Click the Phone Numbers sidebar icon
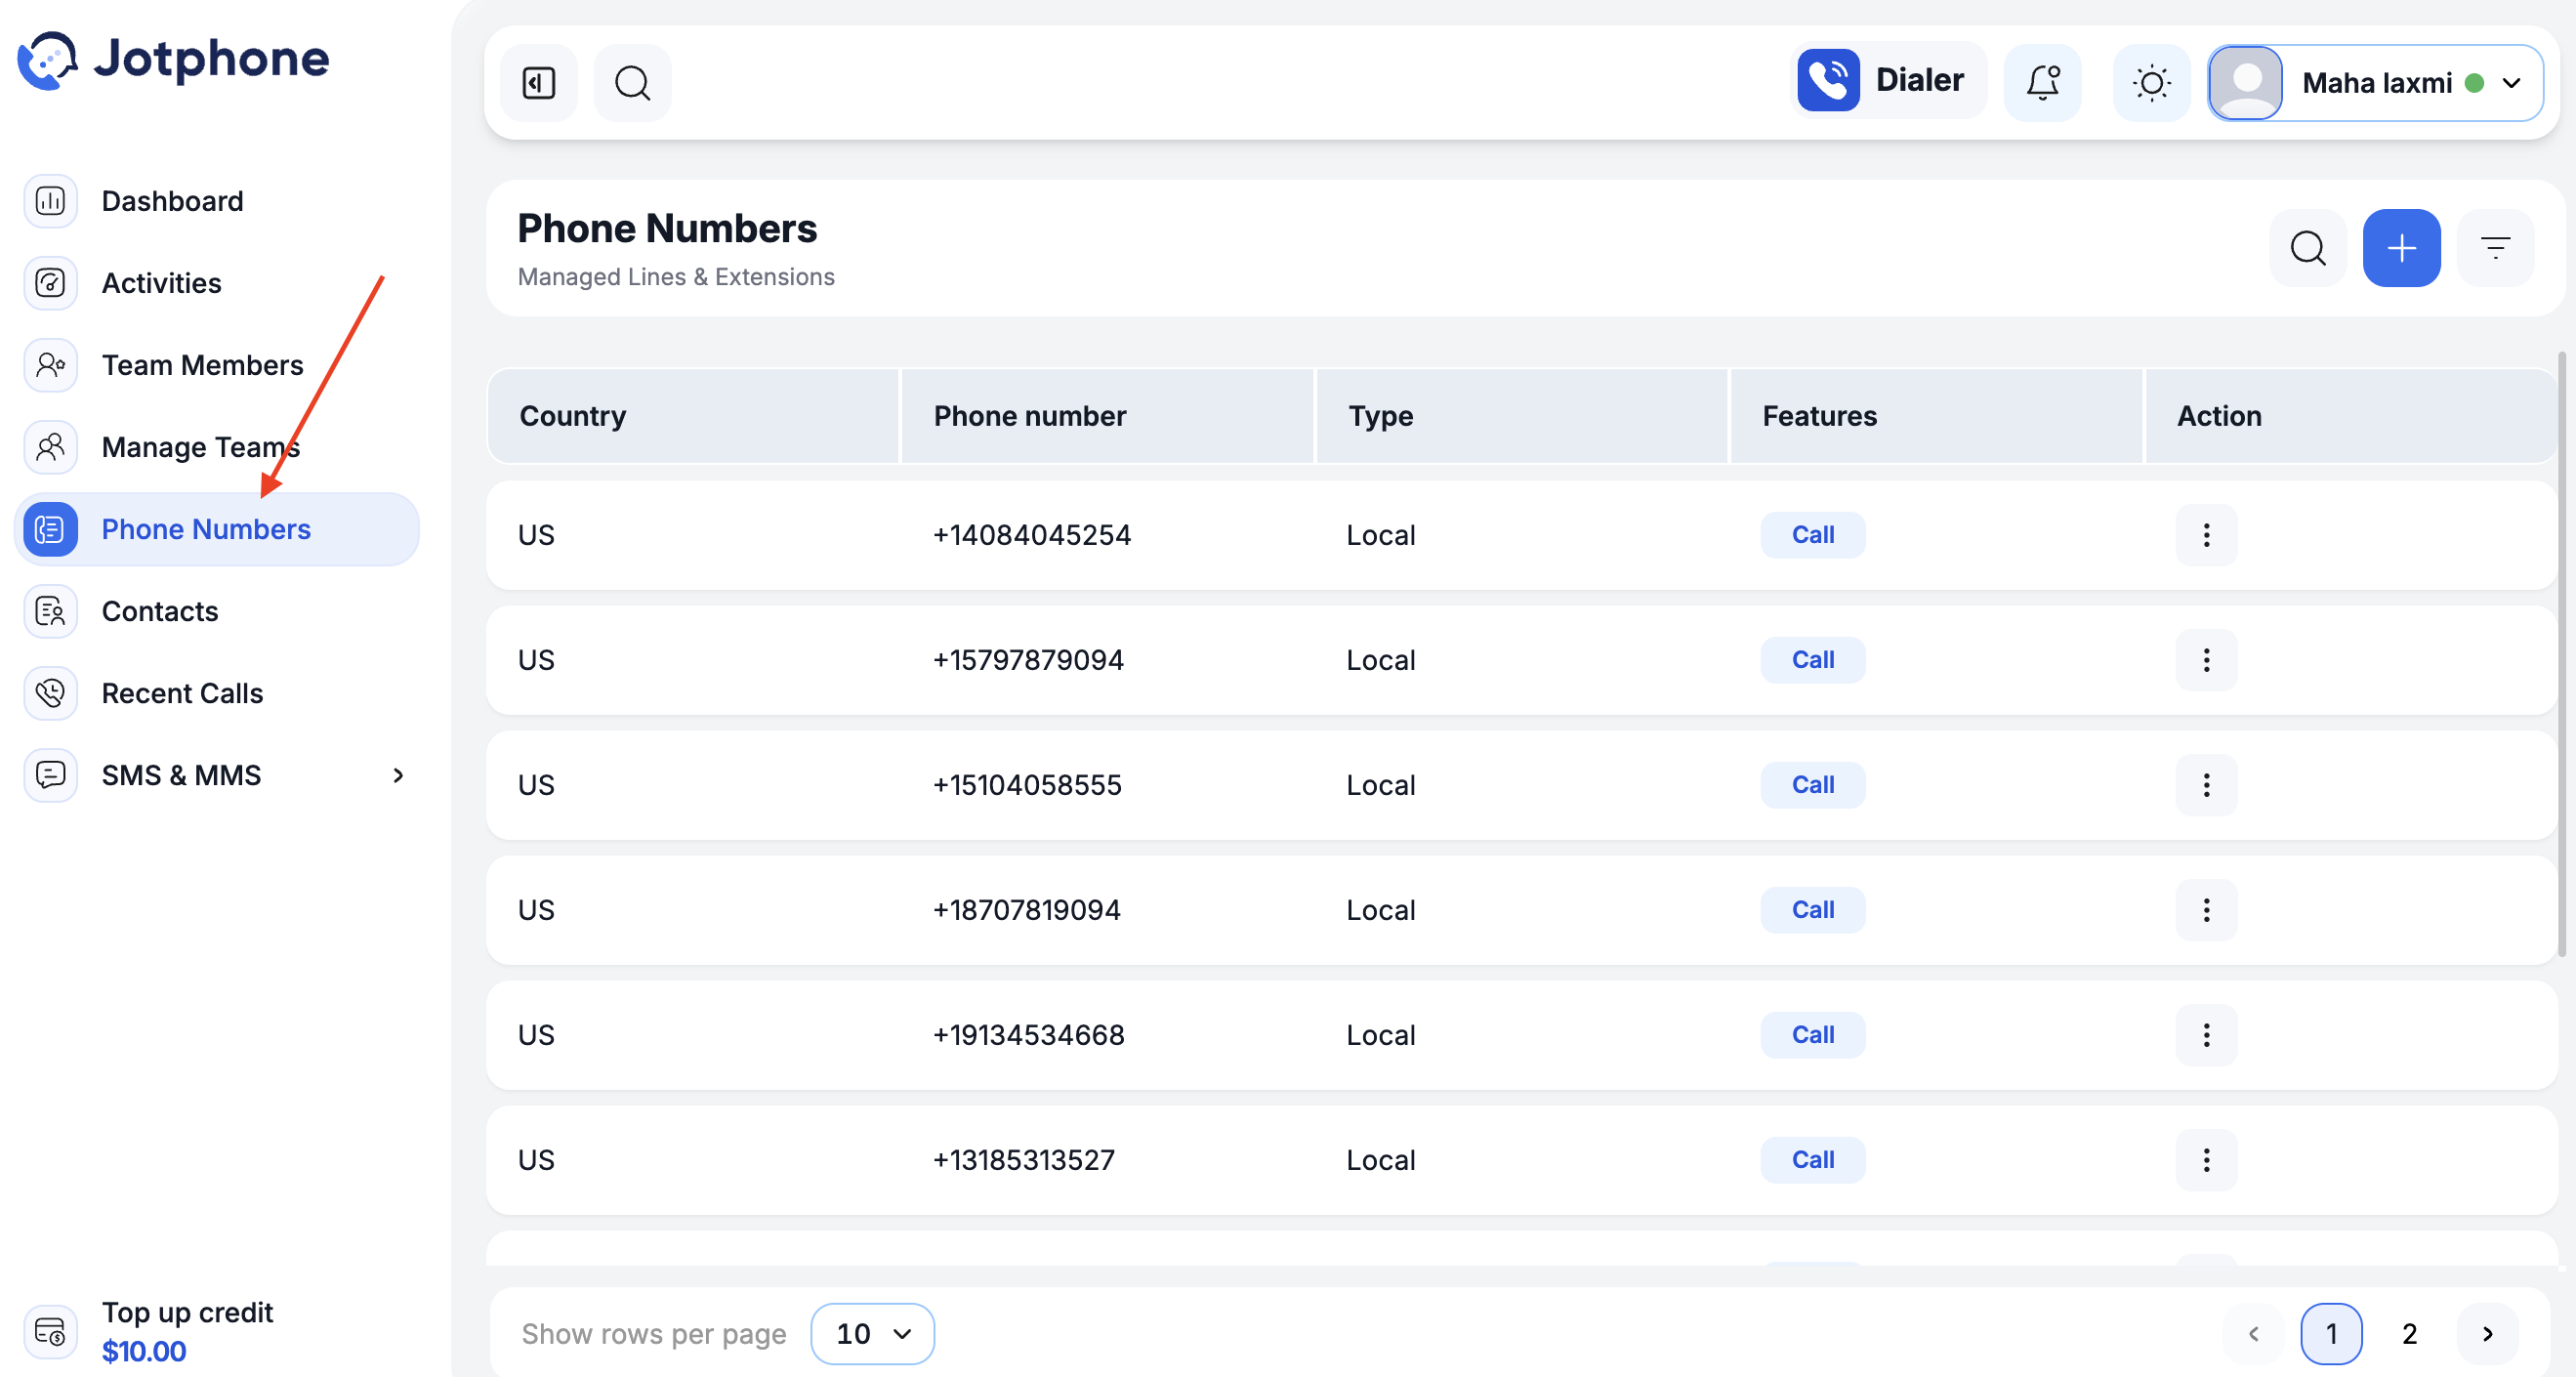 pyautogui.click(x=50, y=529)
